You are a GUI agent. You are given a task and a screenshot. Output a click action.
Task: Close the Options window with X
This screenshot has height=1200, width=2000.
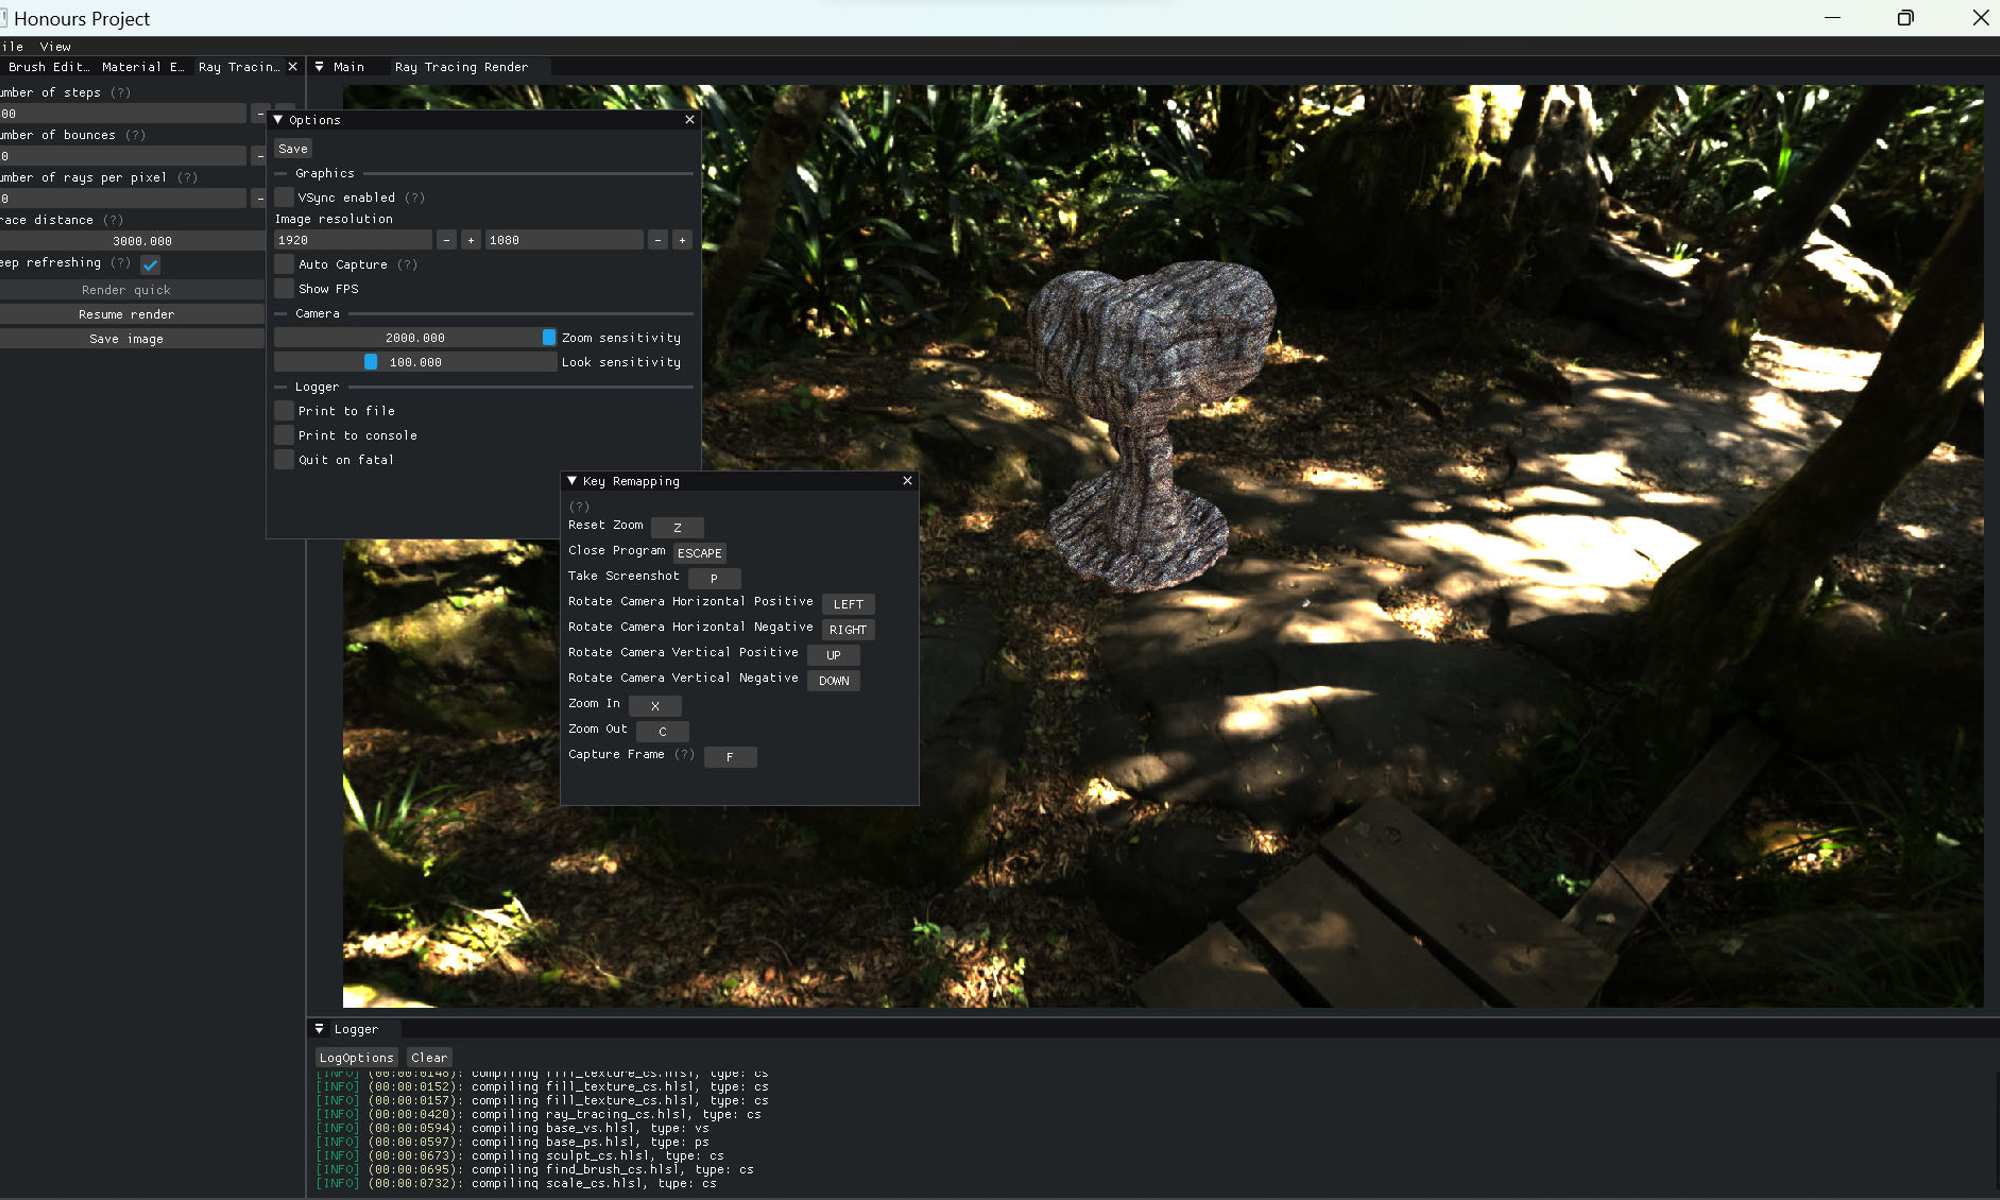point(689,120)
